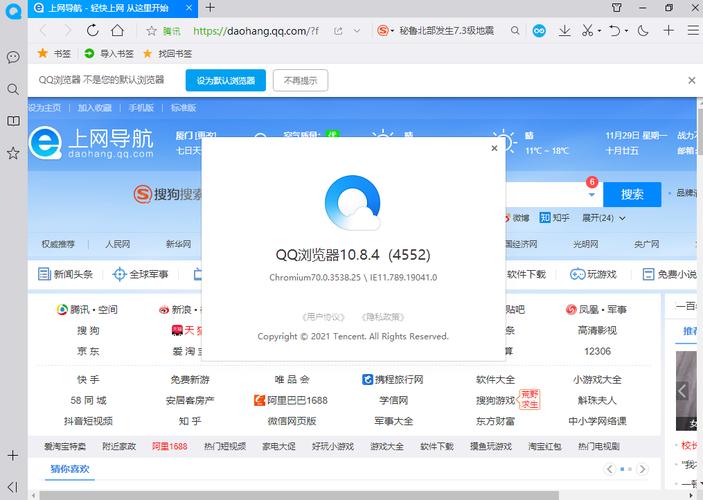Dismiss the default browser notification bar
This screenshot has height=500, width=703.
click(x=692, y=80)
